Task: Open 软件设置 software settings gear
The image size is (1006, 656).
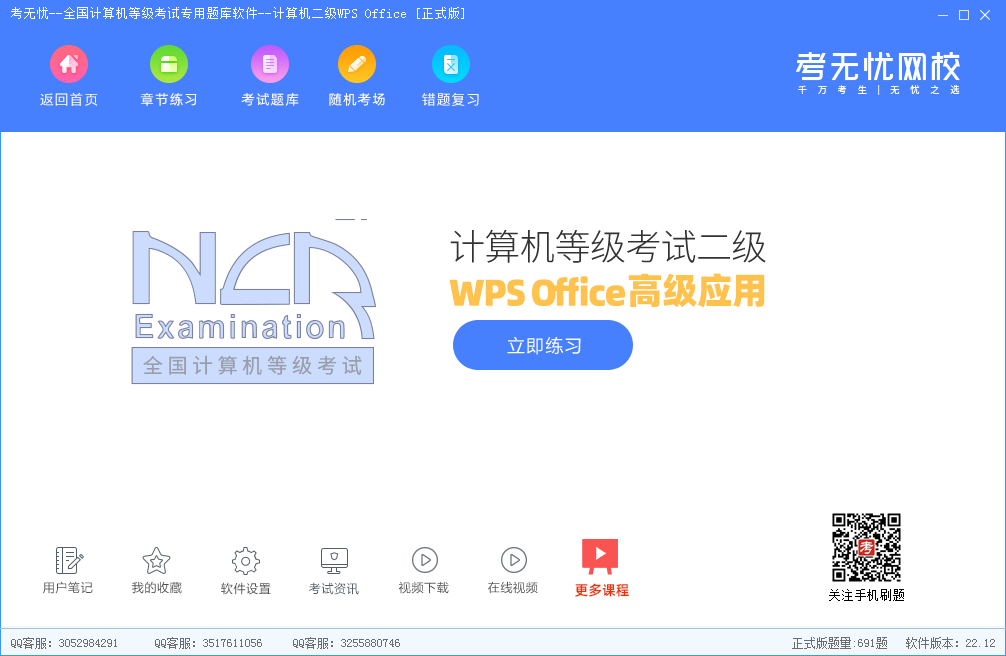Action: coord(245,561)
